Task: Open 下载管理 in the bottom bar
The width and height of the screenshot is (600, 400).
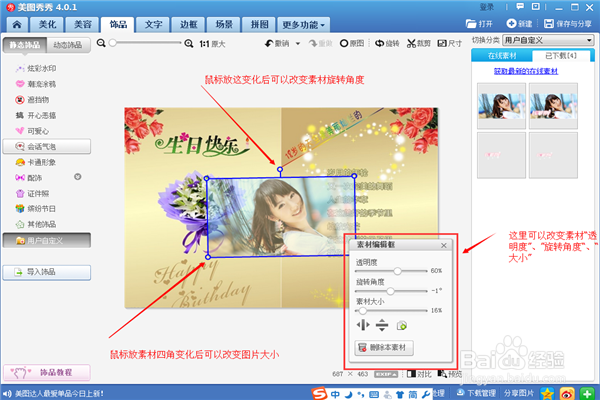Action: [476, 393]
